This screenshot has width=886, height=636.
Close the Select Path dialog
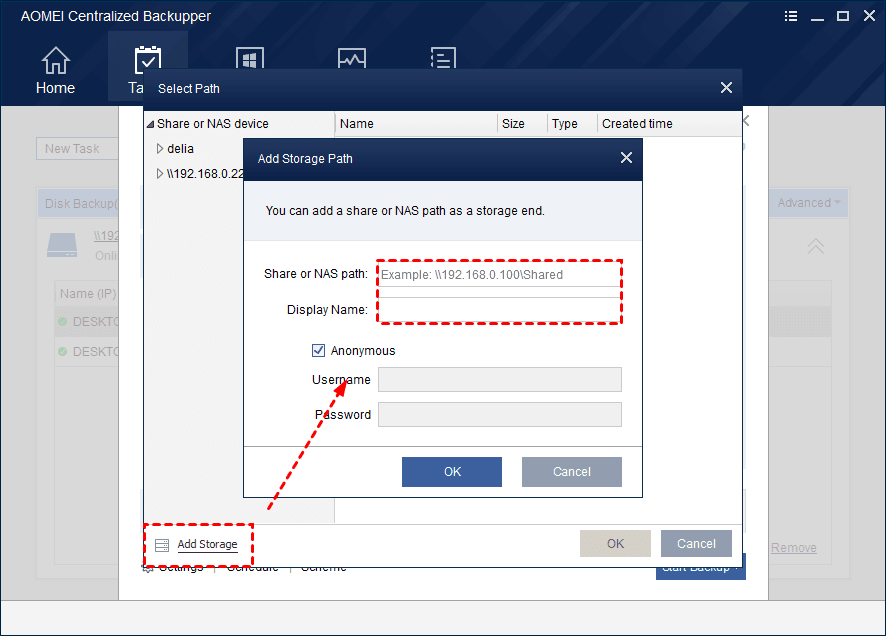point(726,88)
